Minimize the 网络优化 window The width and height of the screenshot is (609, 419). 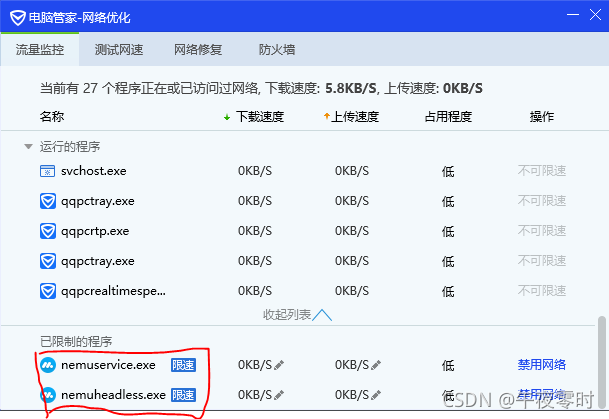point(573,15)
